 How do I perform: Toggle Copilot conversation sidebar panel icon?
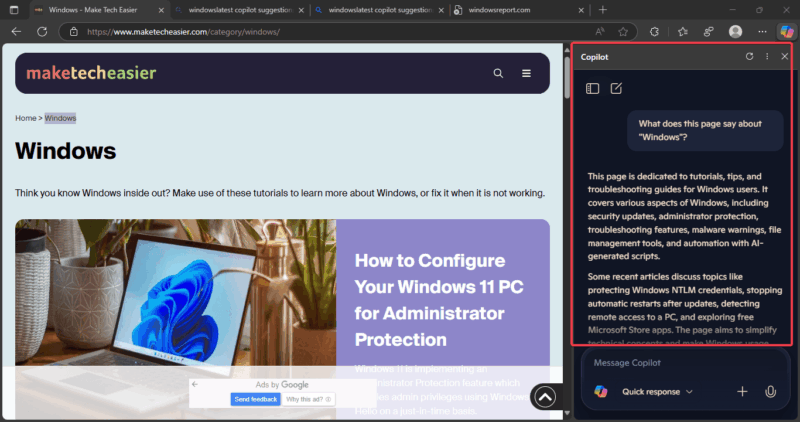click(592, 89)
